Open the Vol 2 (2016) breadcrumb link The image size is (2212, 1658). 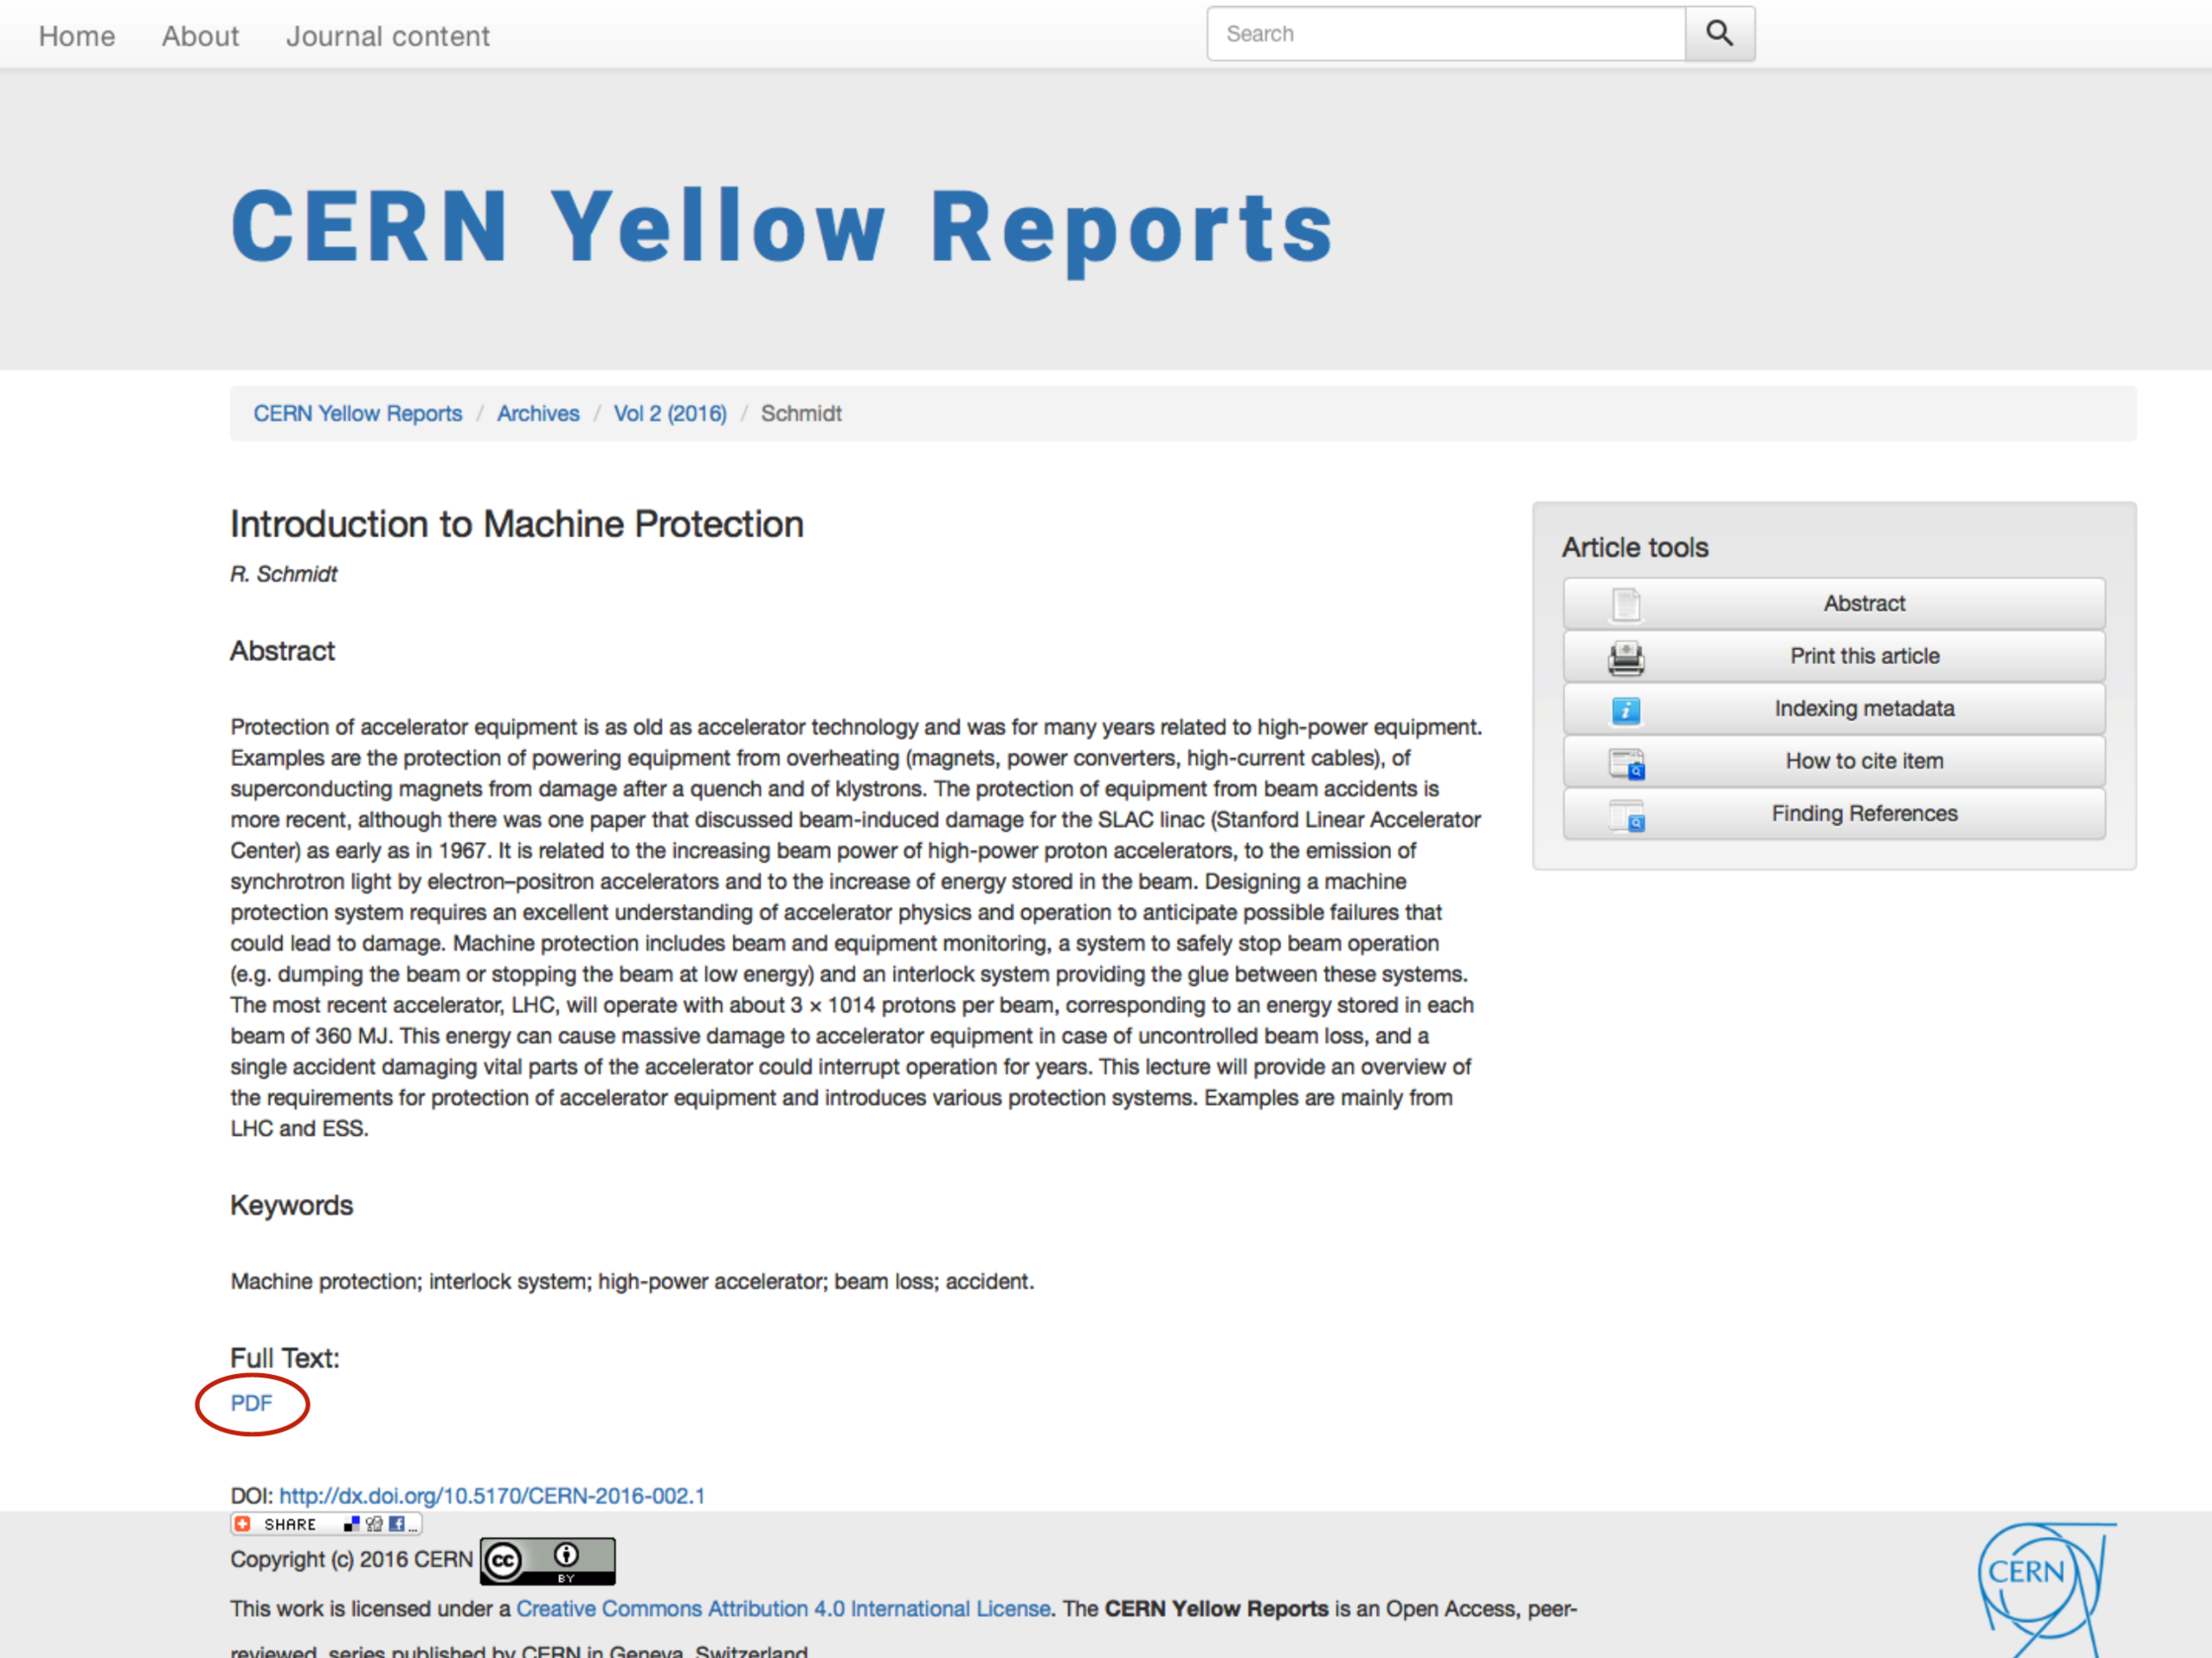[x=670, y=413]
